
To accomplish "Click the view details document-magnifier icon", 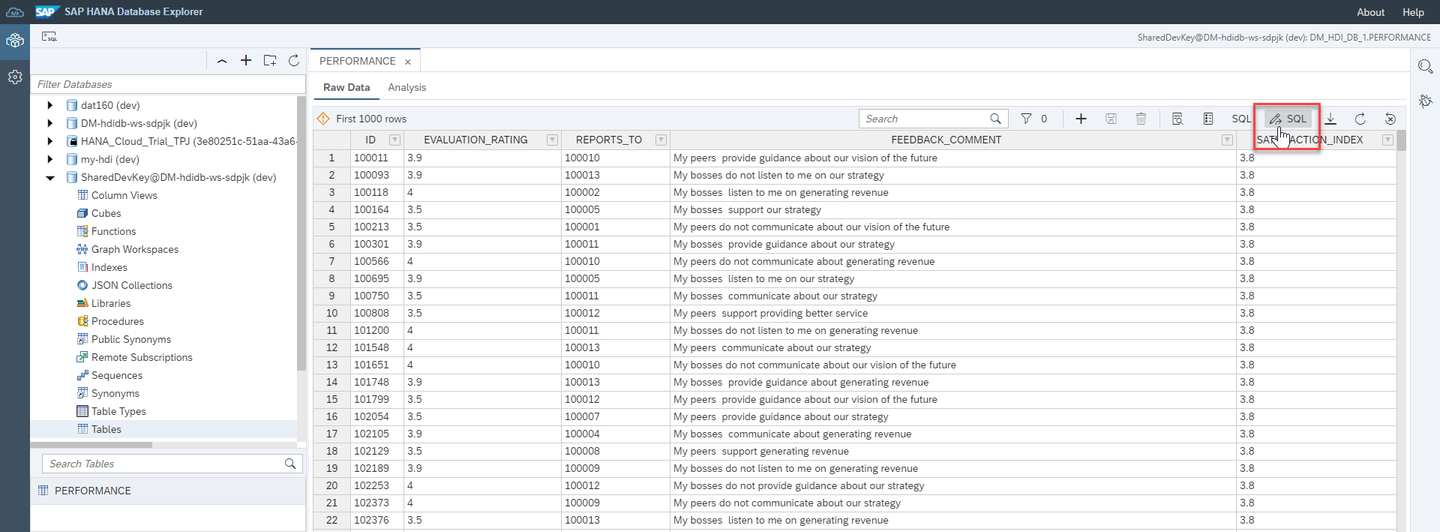I will [x=1178, y=118].
